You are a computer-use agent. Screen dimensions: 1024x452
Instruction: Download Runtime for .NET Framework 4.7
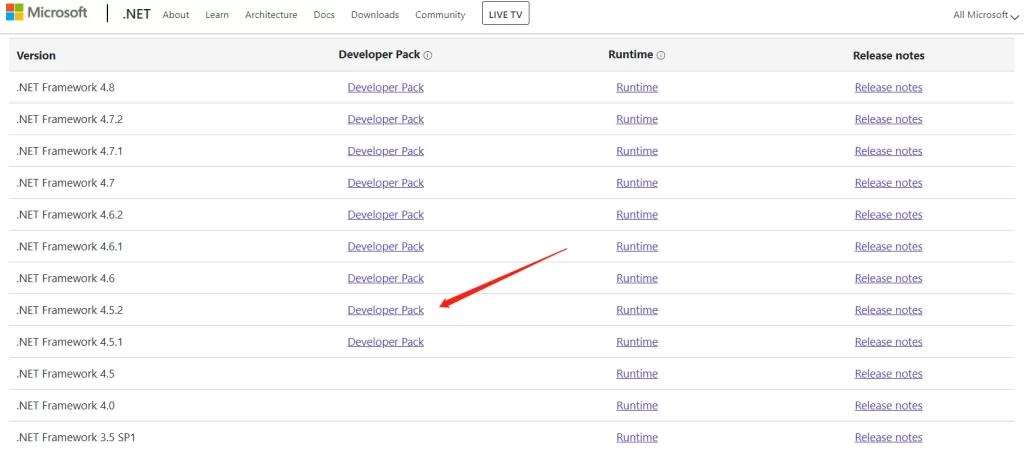637,183
